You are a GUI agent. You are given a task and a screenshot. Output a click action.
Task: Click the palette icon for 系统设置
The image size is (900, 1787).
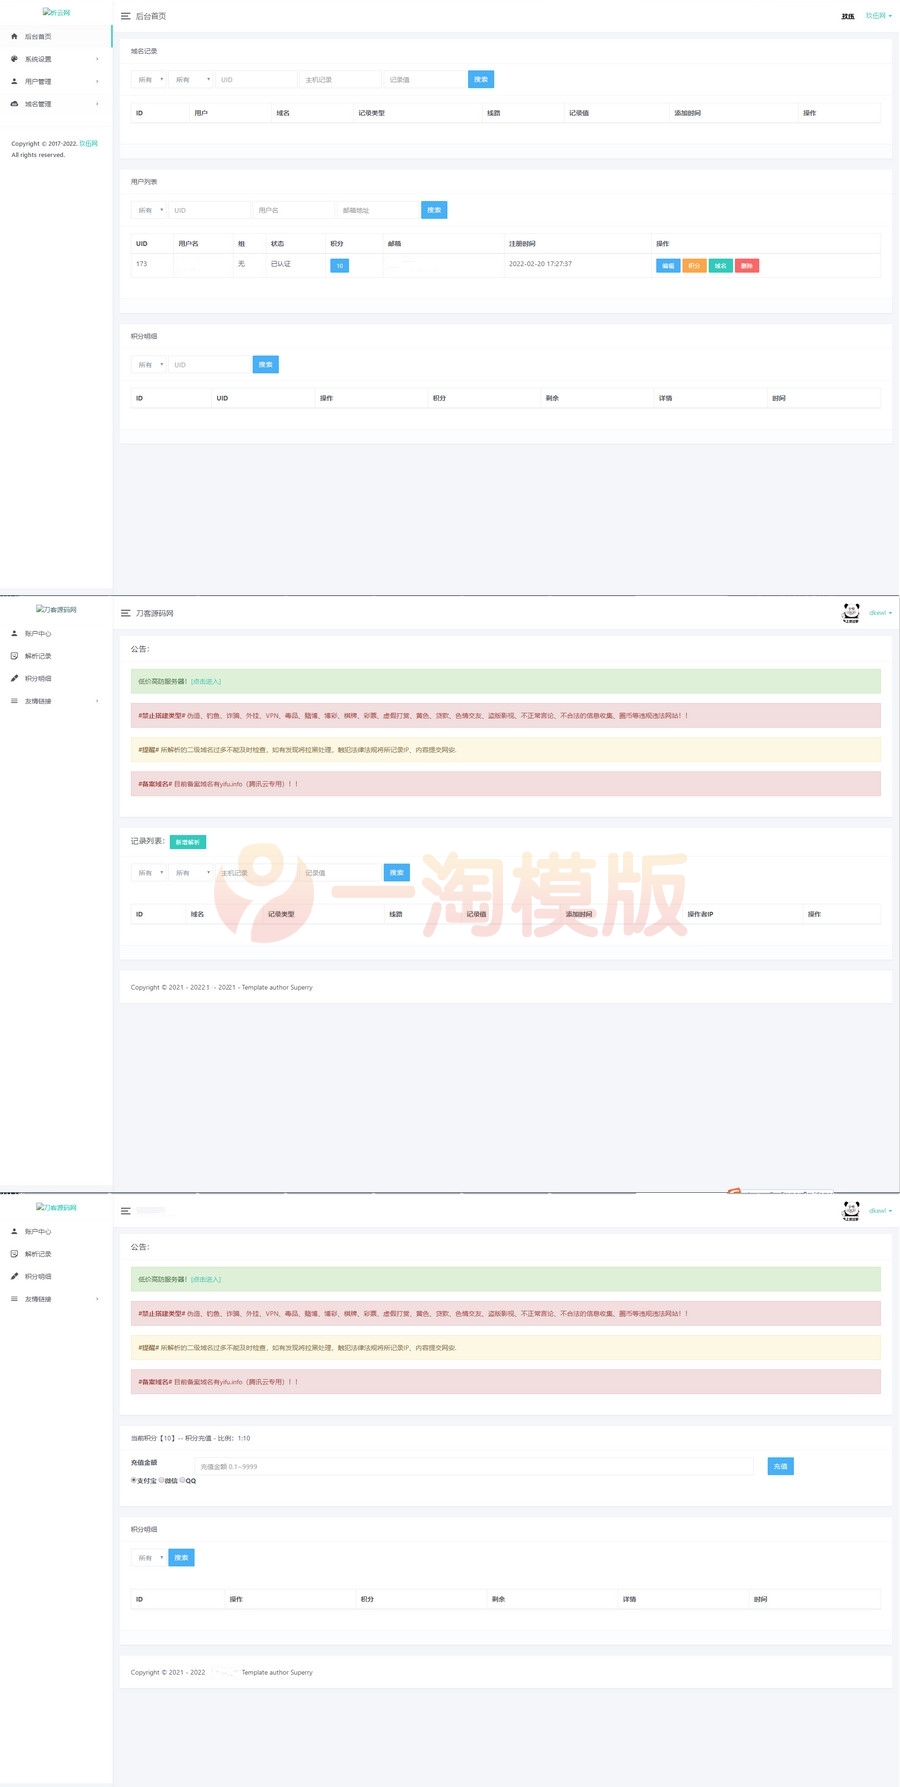coord(14,59)
